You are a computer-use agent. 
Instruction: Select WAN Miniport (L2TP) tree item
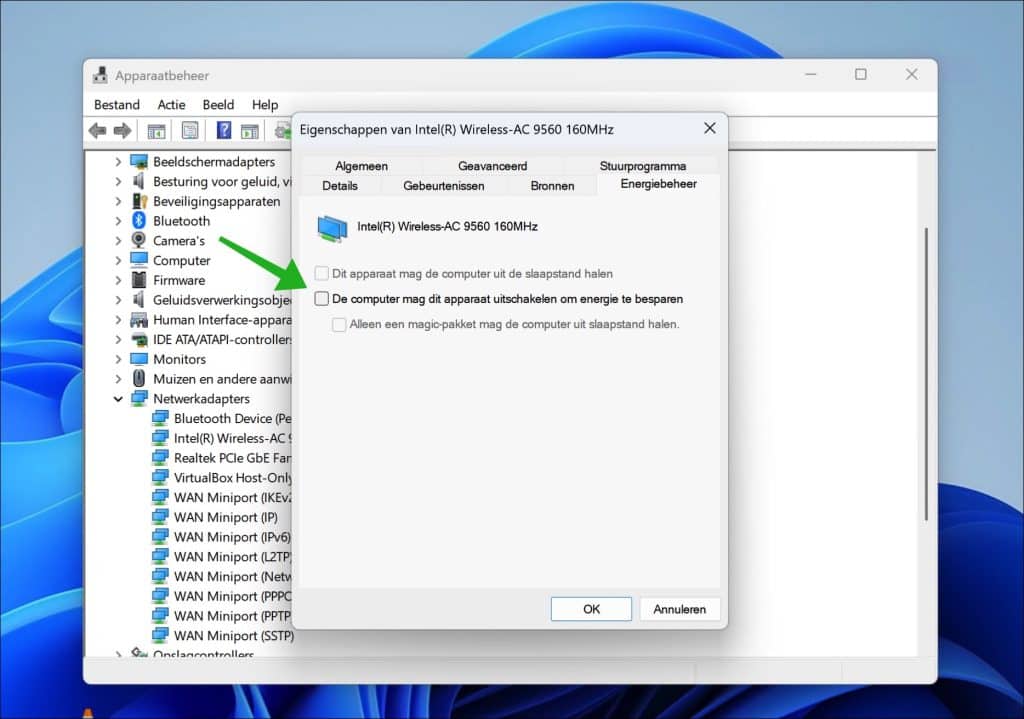click(232, 556)
